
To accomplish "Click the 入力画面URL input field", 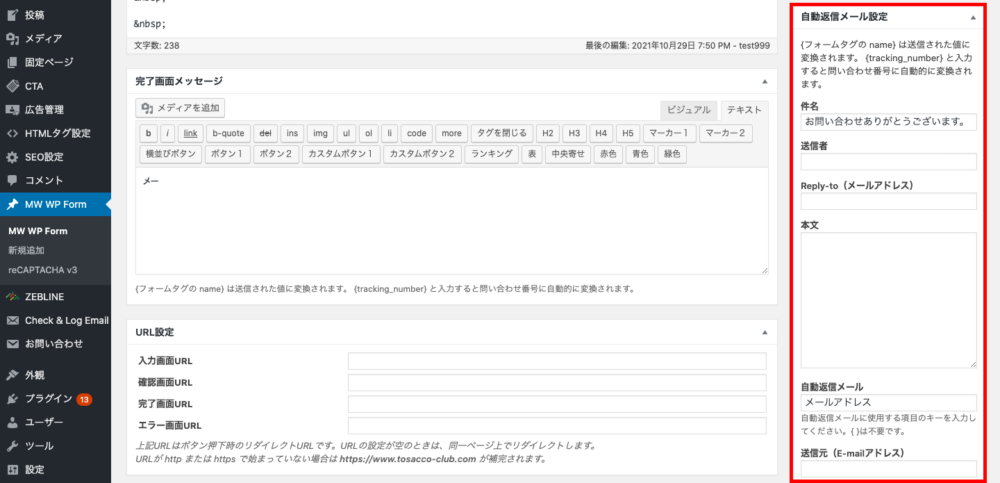I will [x=556, y=361].
